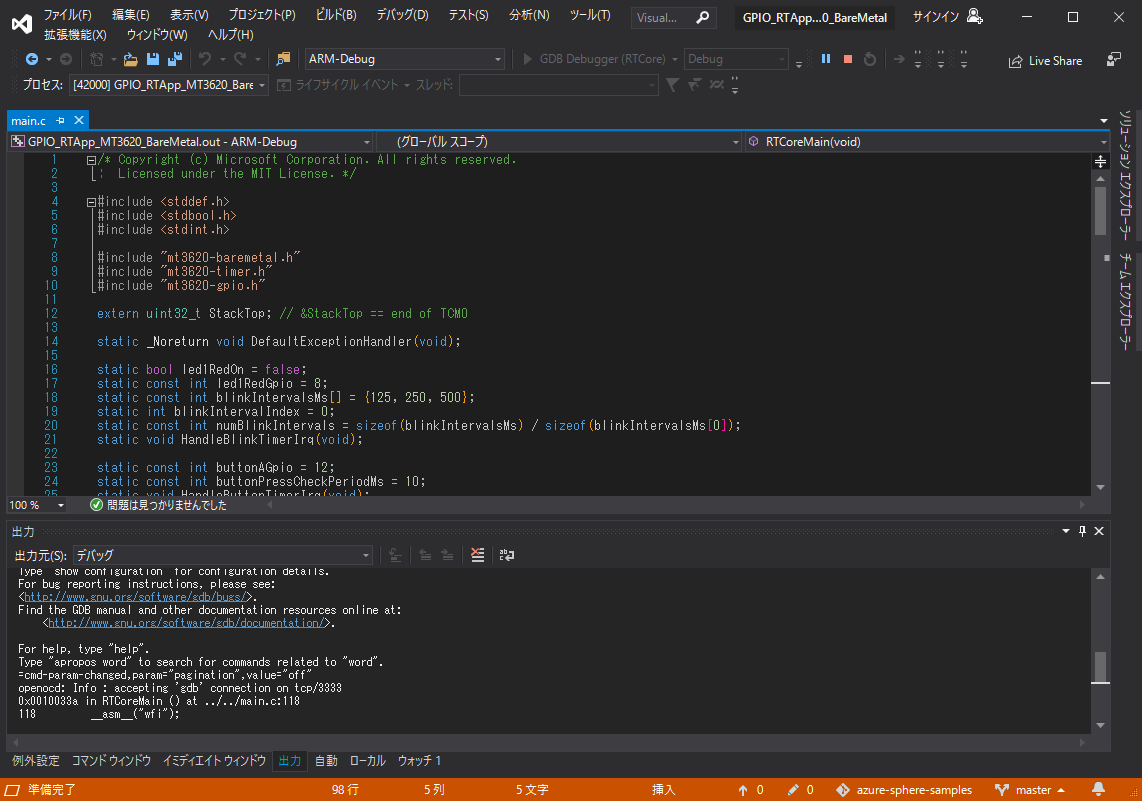Pause debugging with the Break All icon

tap(826, 59)
